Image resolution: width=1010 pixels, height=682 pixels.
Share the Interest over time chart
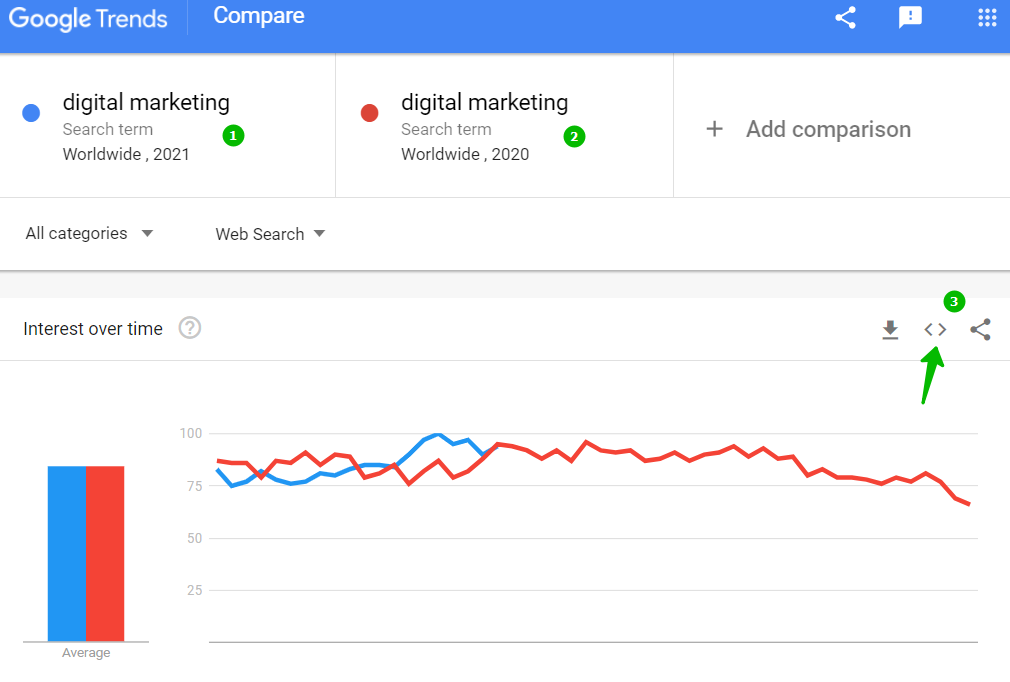(981, 330)
